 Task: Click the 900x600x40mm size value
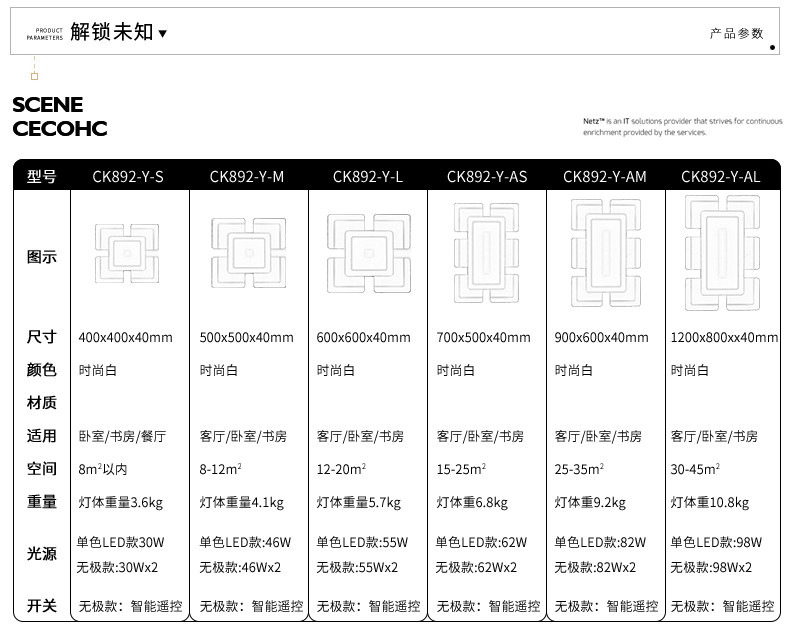click(x=602, y=337)
